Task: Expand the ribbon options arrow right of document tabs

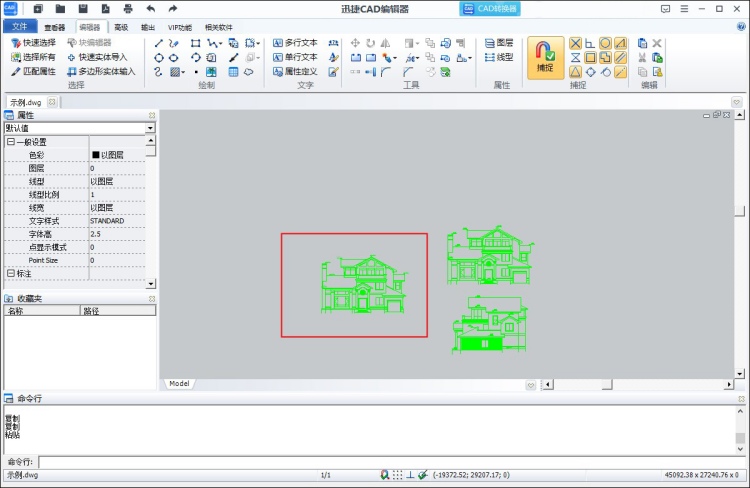Action: 737,102
